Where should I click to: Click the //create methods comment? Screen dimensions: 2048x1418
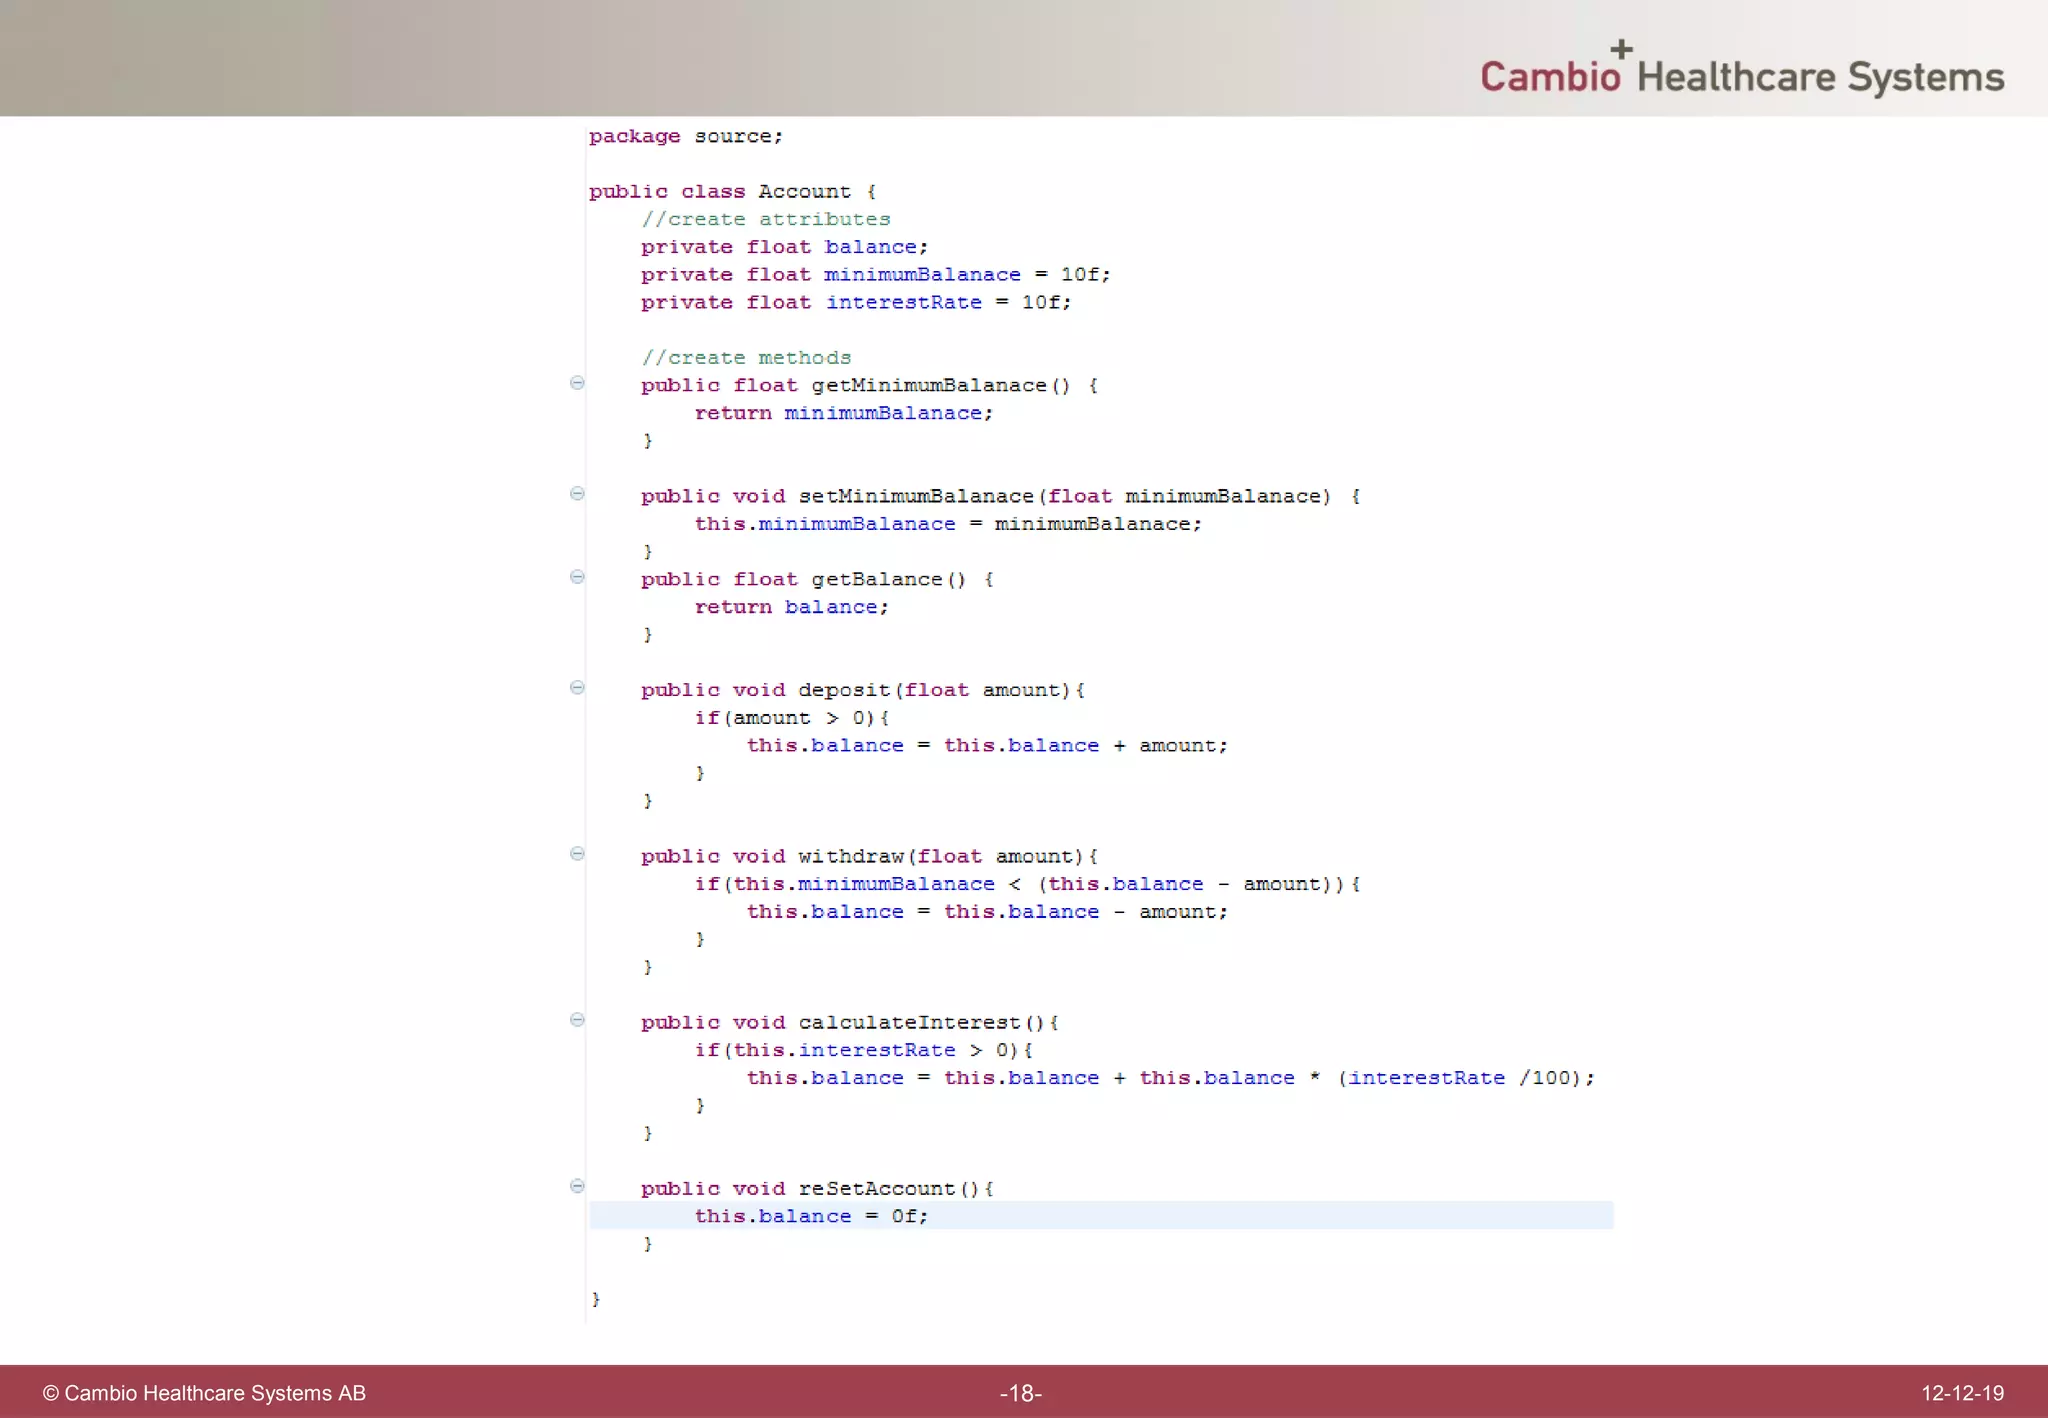[746, 358]
